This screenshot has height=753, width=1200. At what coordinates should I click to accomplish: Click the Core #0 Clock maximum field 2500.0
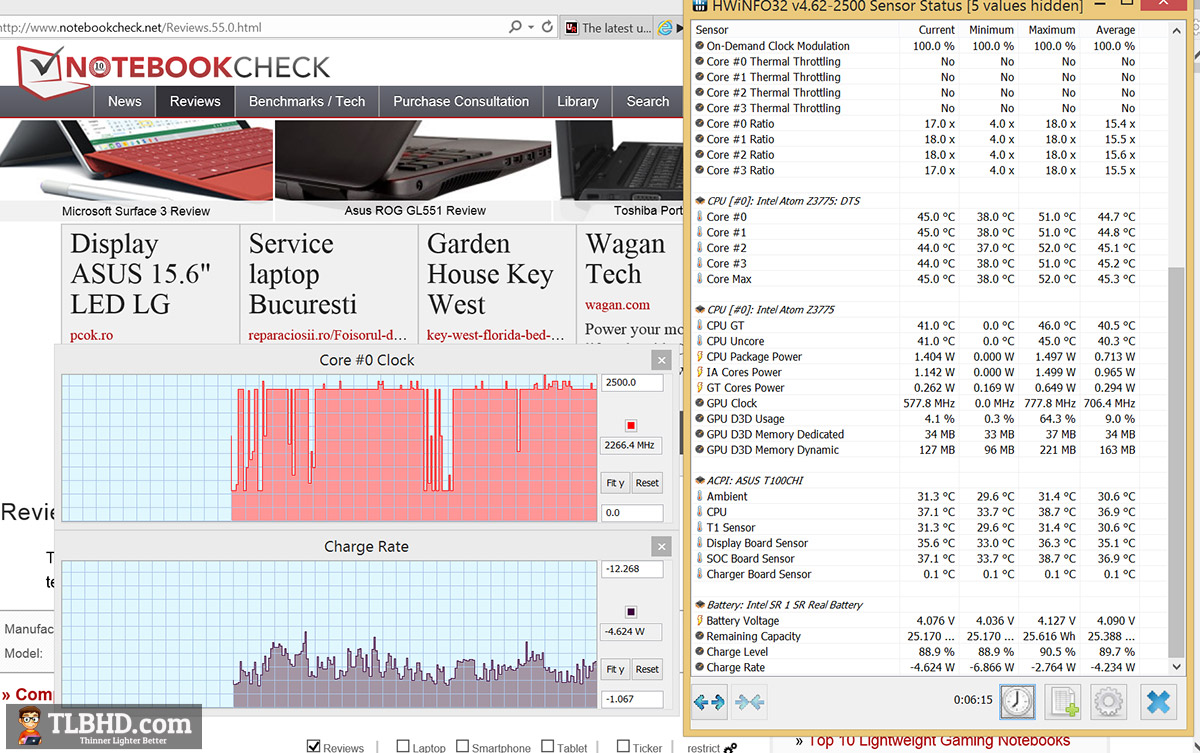(632, 382)
